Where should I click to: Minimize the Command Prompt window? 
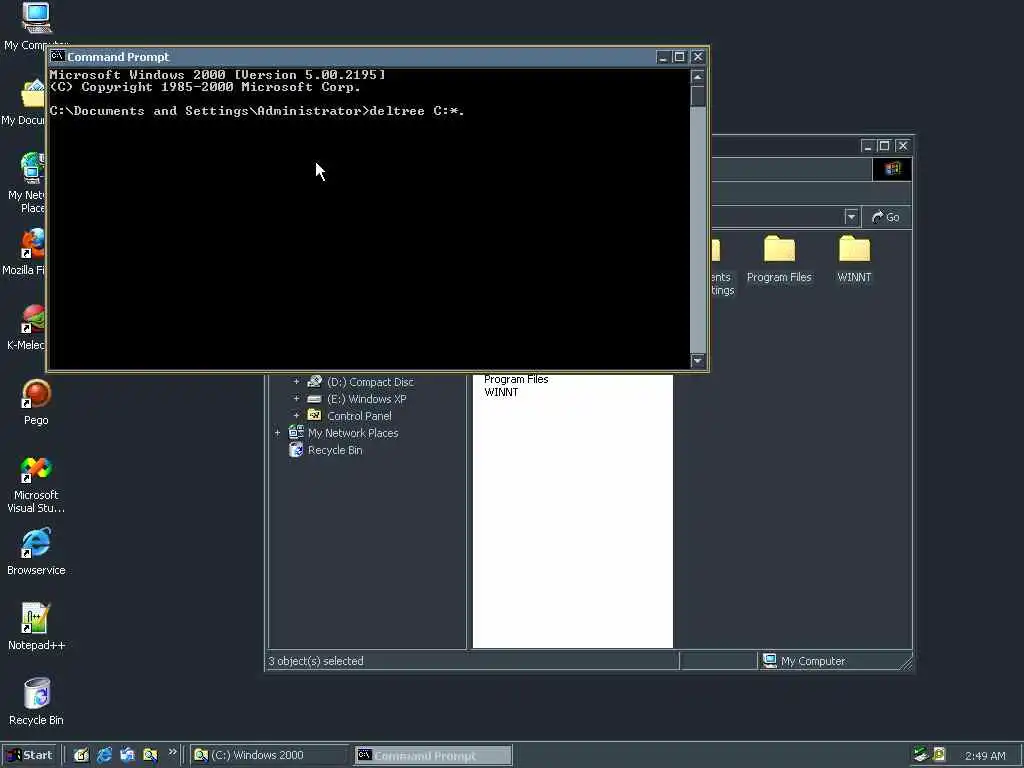click(662, 57)
